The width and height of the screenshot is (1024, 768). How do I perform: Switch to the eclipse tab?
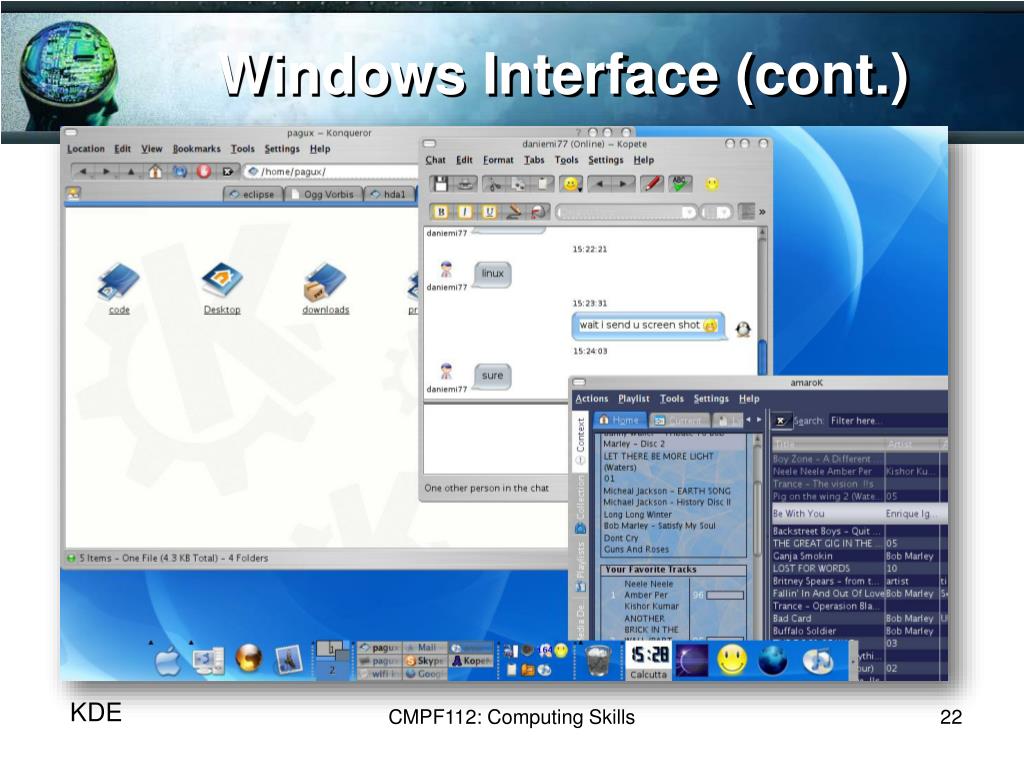(253, 195)
